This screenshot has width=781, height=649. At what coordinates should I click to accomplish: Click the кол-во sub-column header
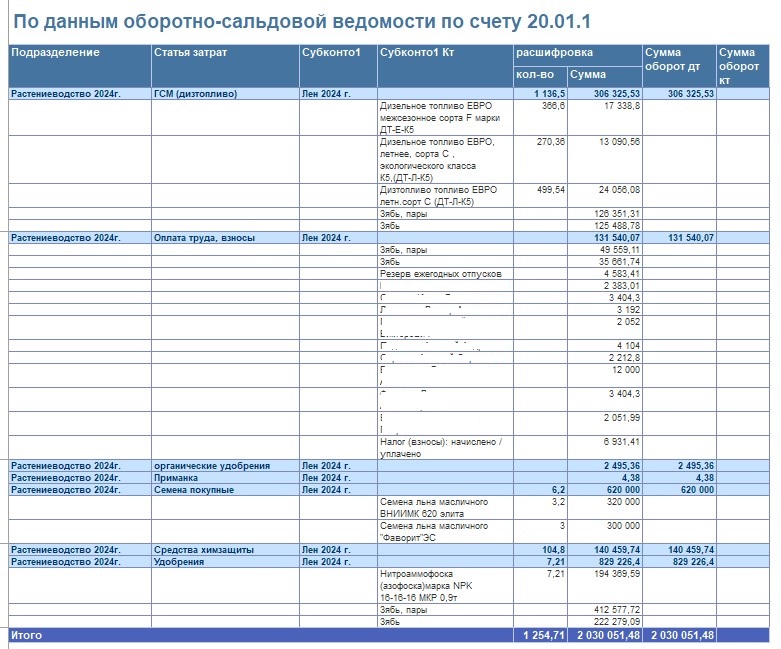click(x=538, y=74)
